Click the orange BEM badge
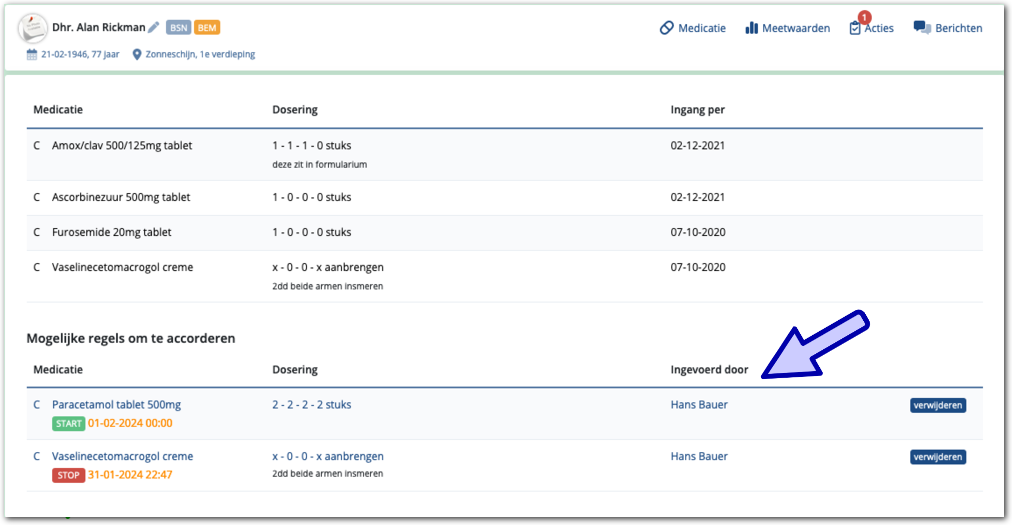 click(208, 27)
